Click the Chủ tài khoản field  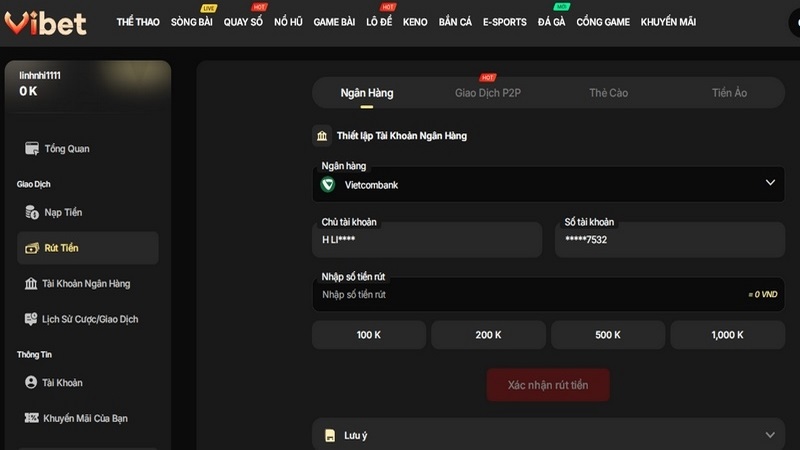(427, 239)
